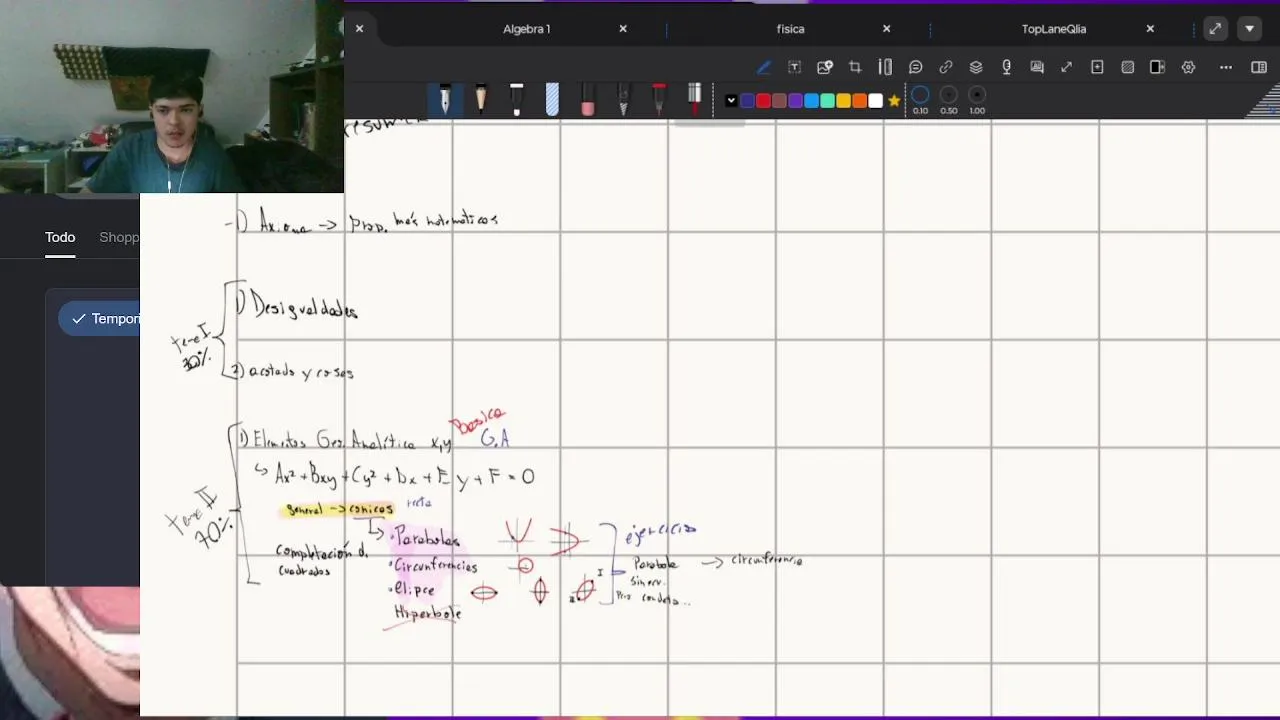
Task: Click the diagonal expand arrows toolbar icon
Action: tap(1067, 67)
